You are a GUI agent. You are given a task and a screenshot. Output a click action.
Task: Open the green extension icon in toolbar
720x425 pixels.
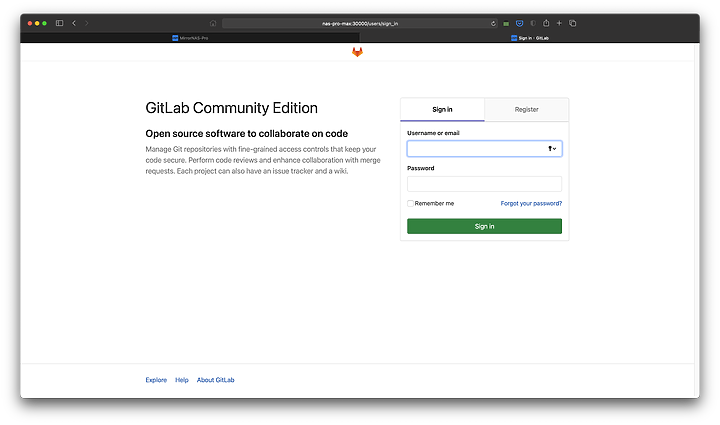(x=506, y=23)
